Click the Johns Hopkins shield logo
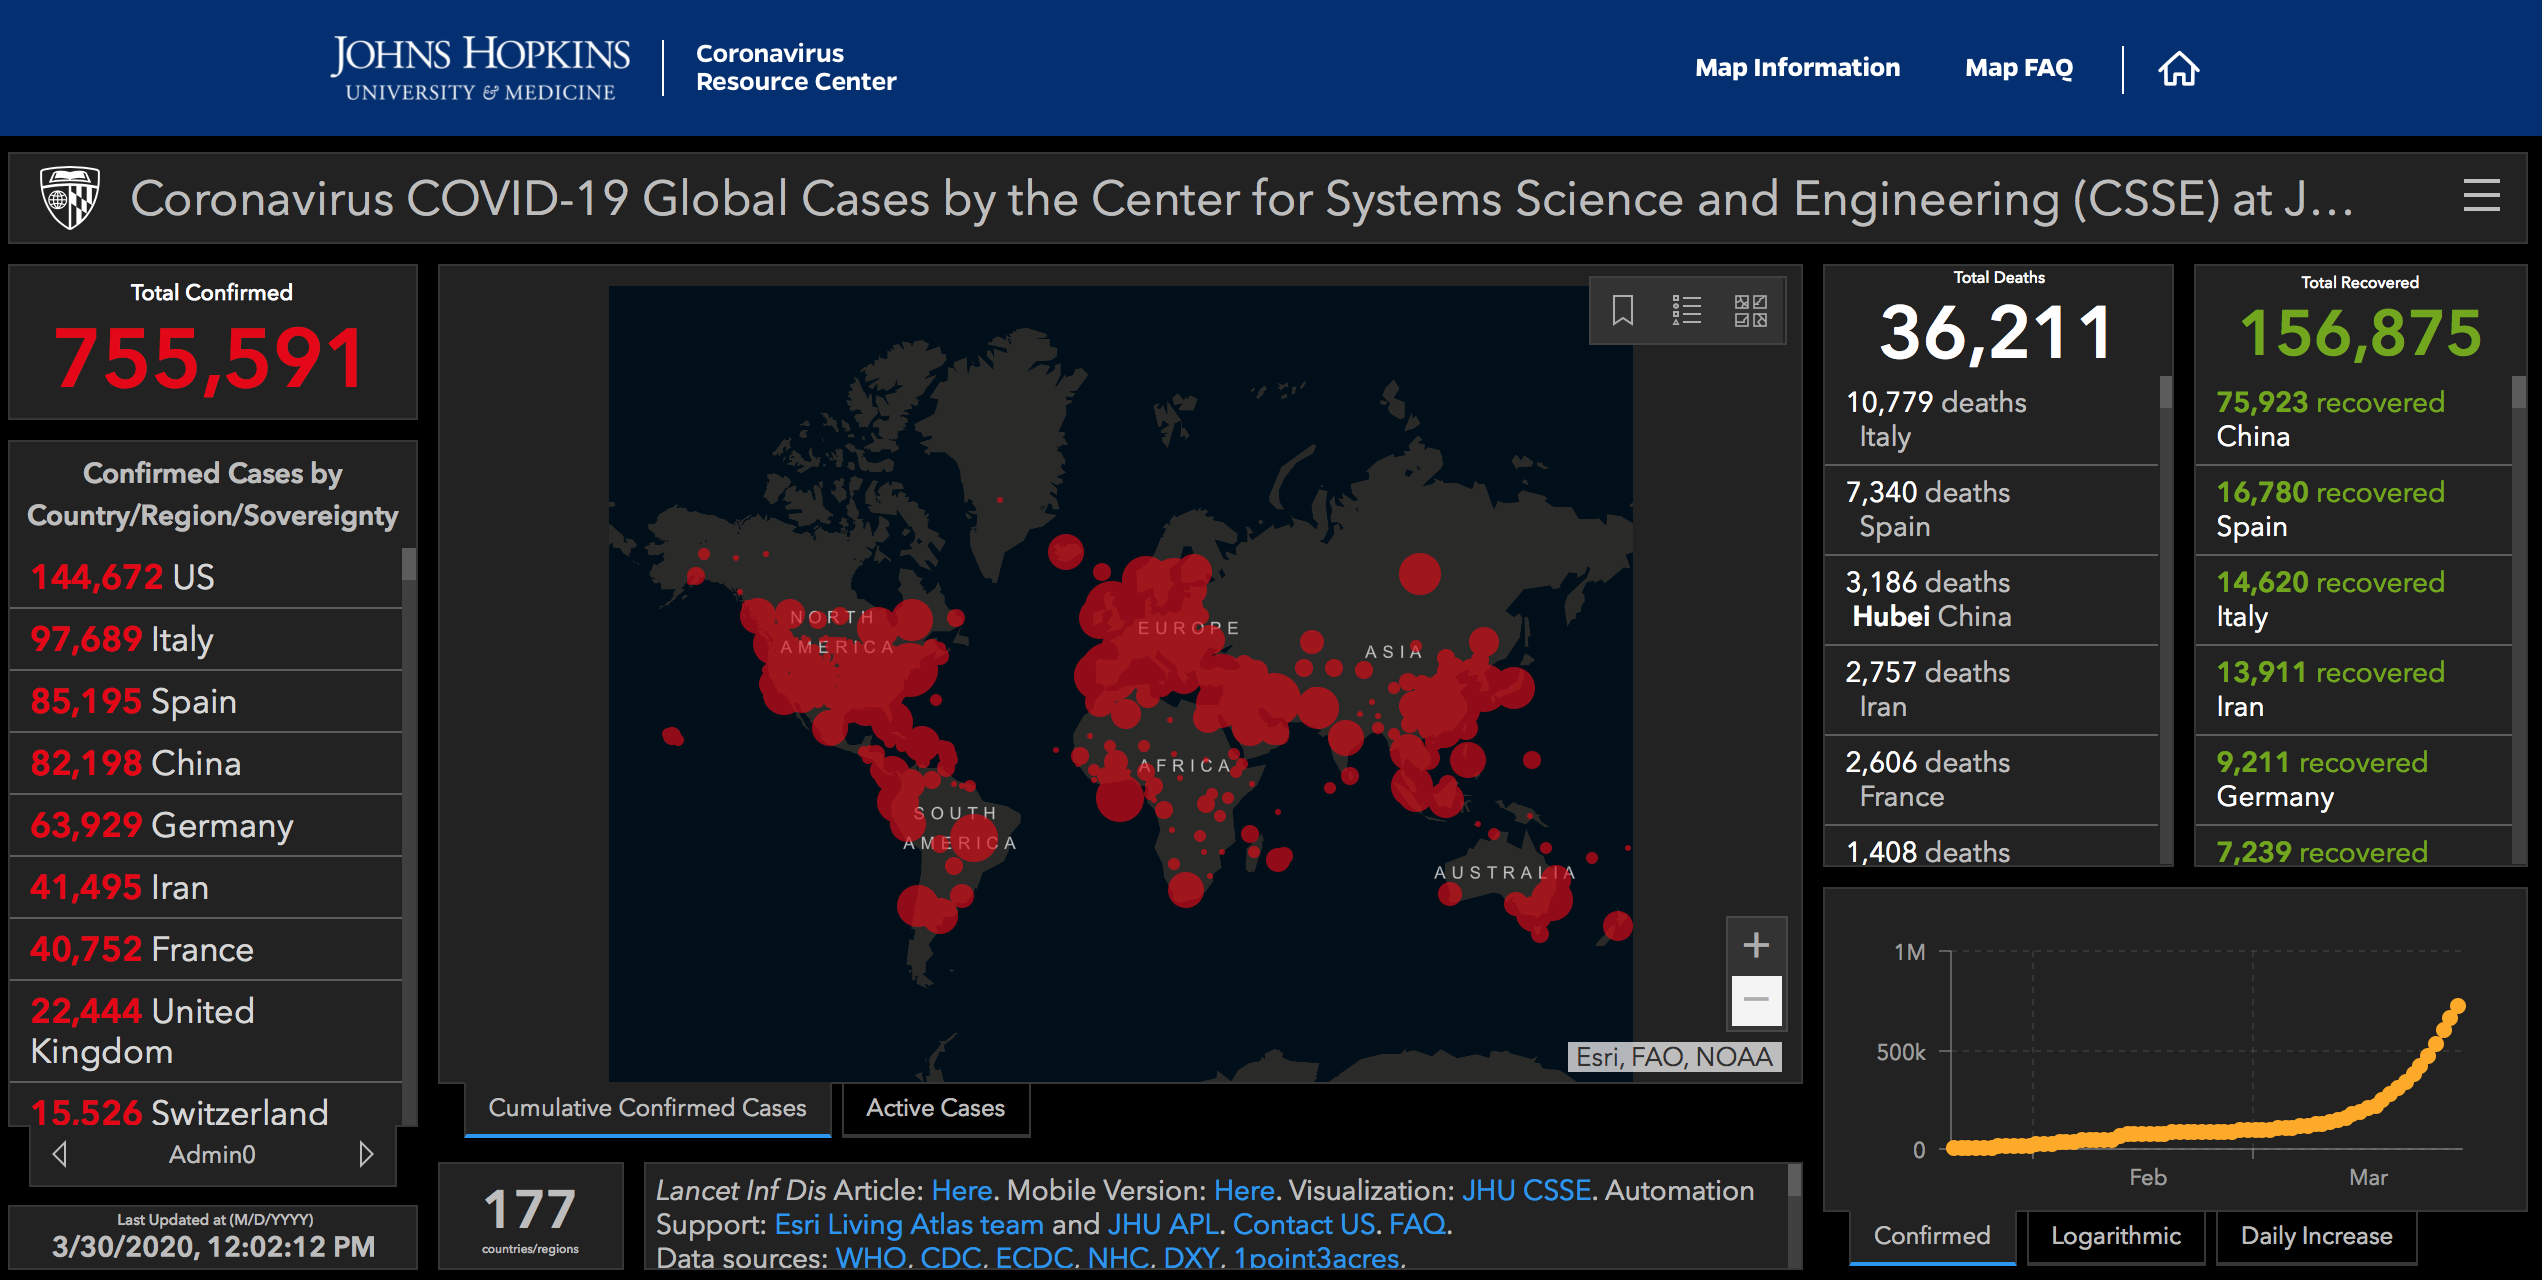The width and height of the screenshot is (2542, 1280). coord(69,197)
